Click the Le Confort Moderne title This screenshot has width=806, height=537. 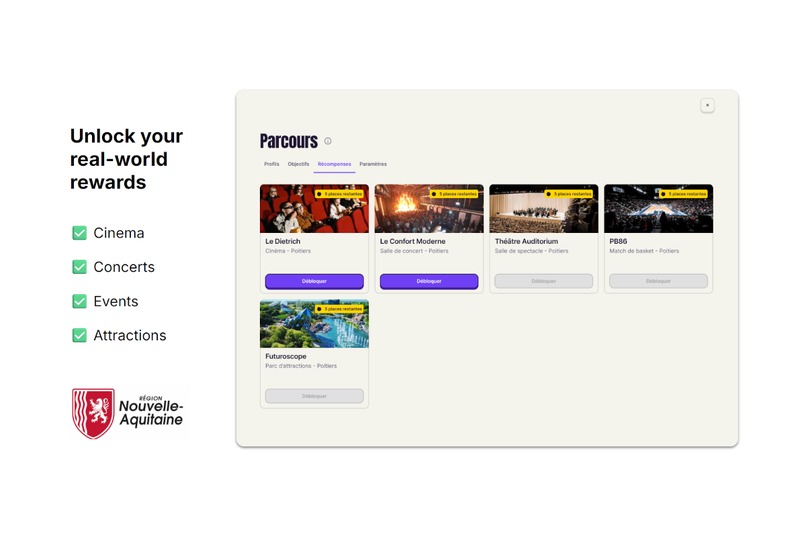click(x=413, y=241)
